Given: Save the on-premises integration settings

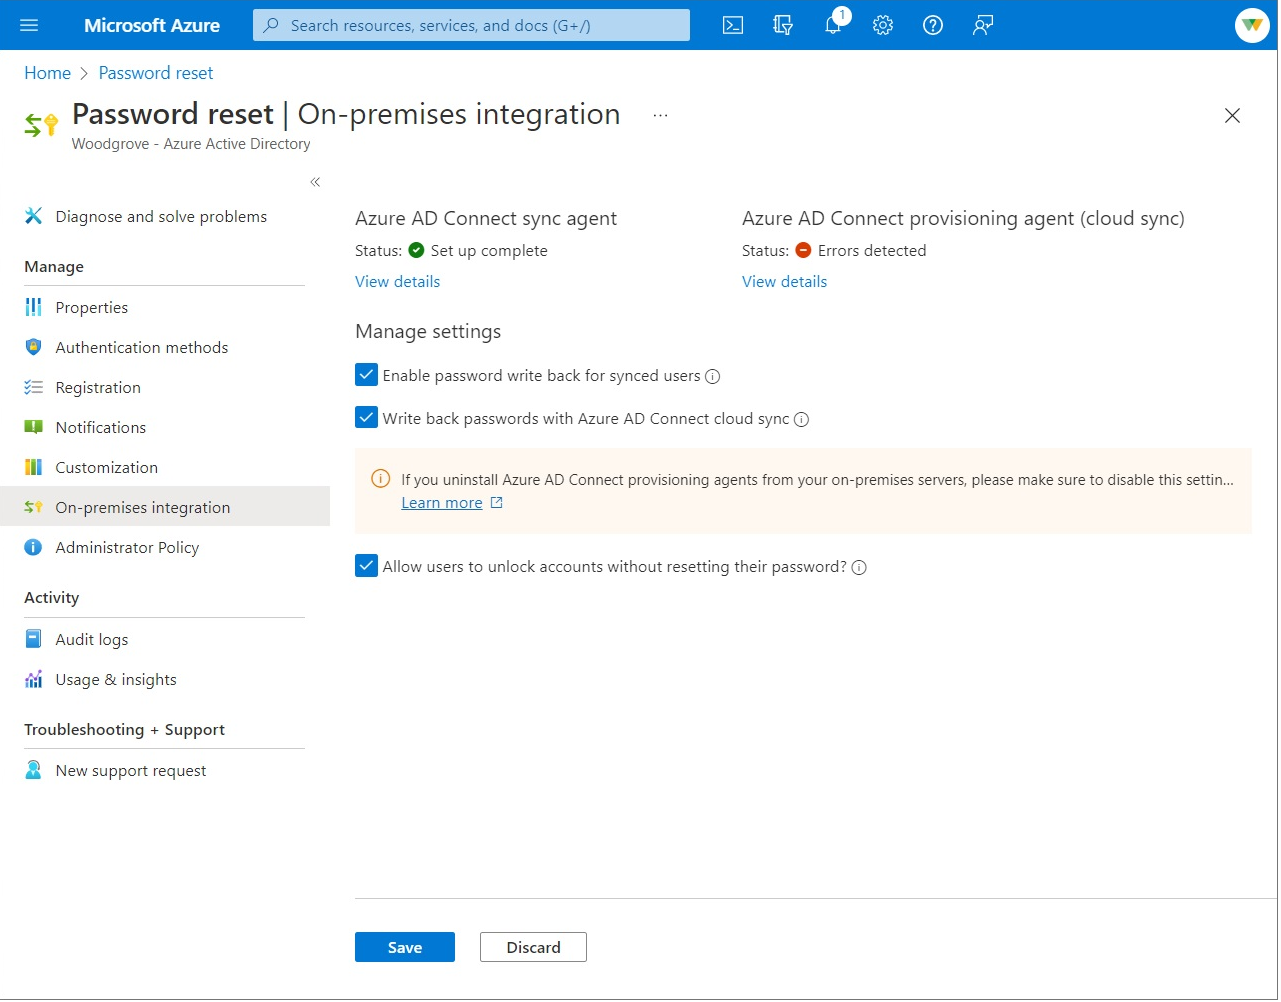Looking at the screenshot, I should pos(404,946).
